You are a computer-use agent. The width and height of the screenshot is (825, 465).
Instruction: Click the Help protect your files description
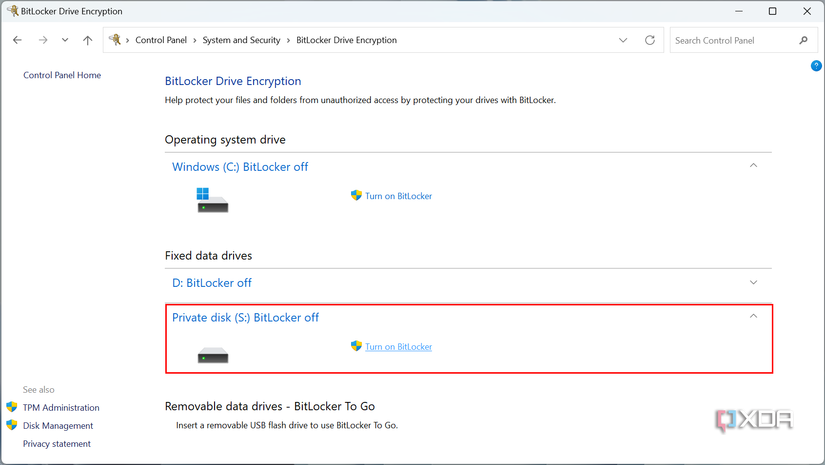[360, 100]
